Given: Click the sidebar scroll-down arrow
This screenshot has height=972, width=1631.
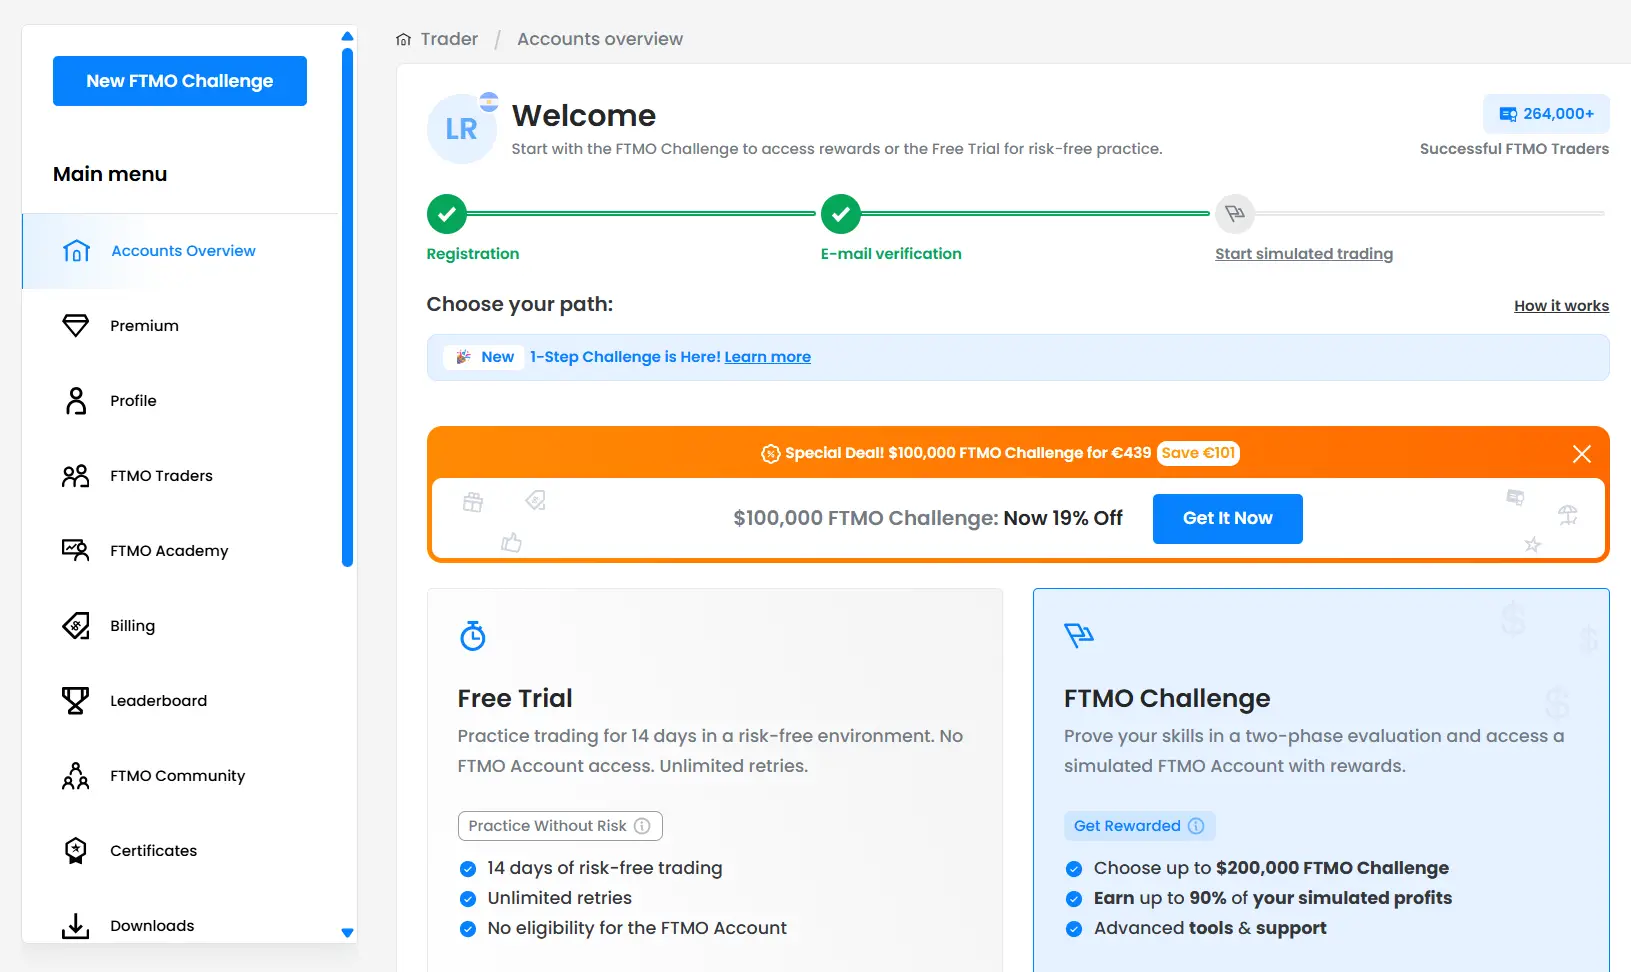Looking at the screenshot, I should coord(347,933).
